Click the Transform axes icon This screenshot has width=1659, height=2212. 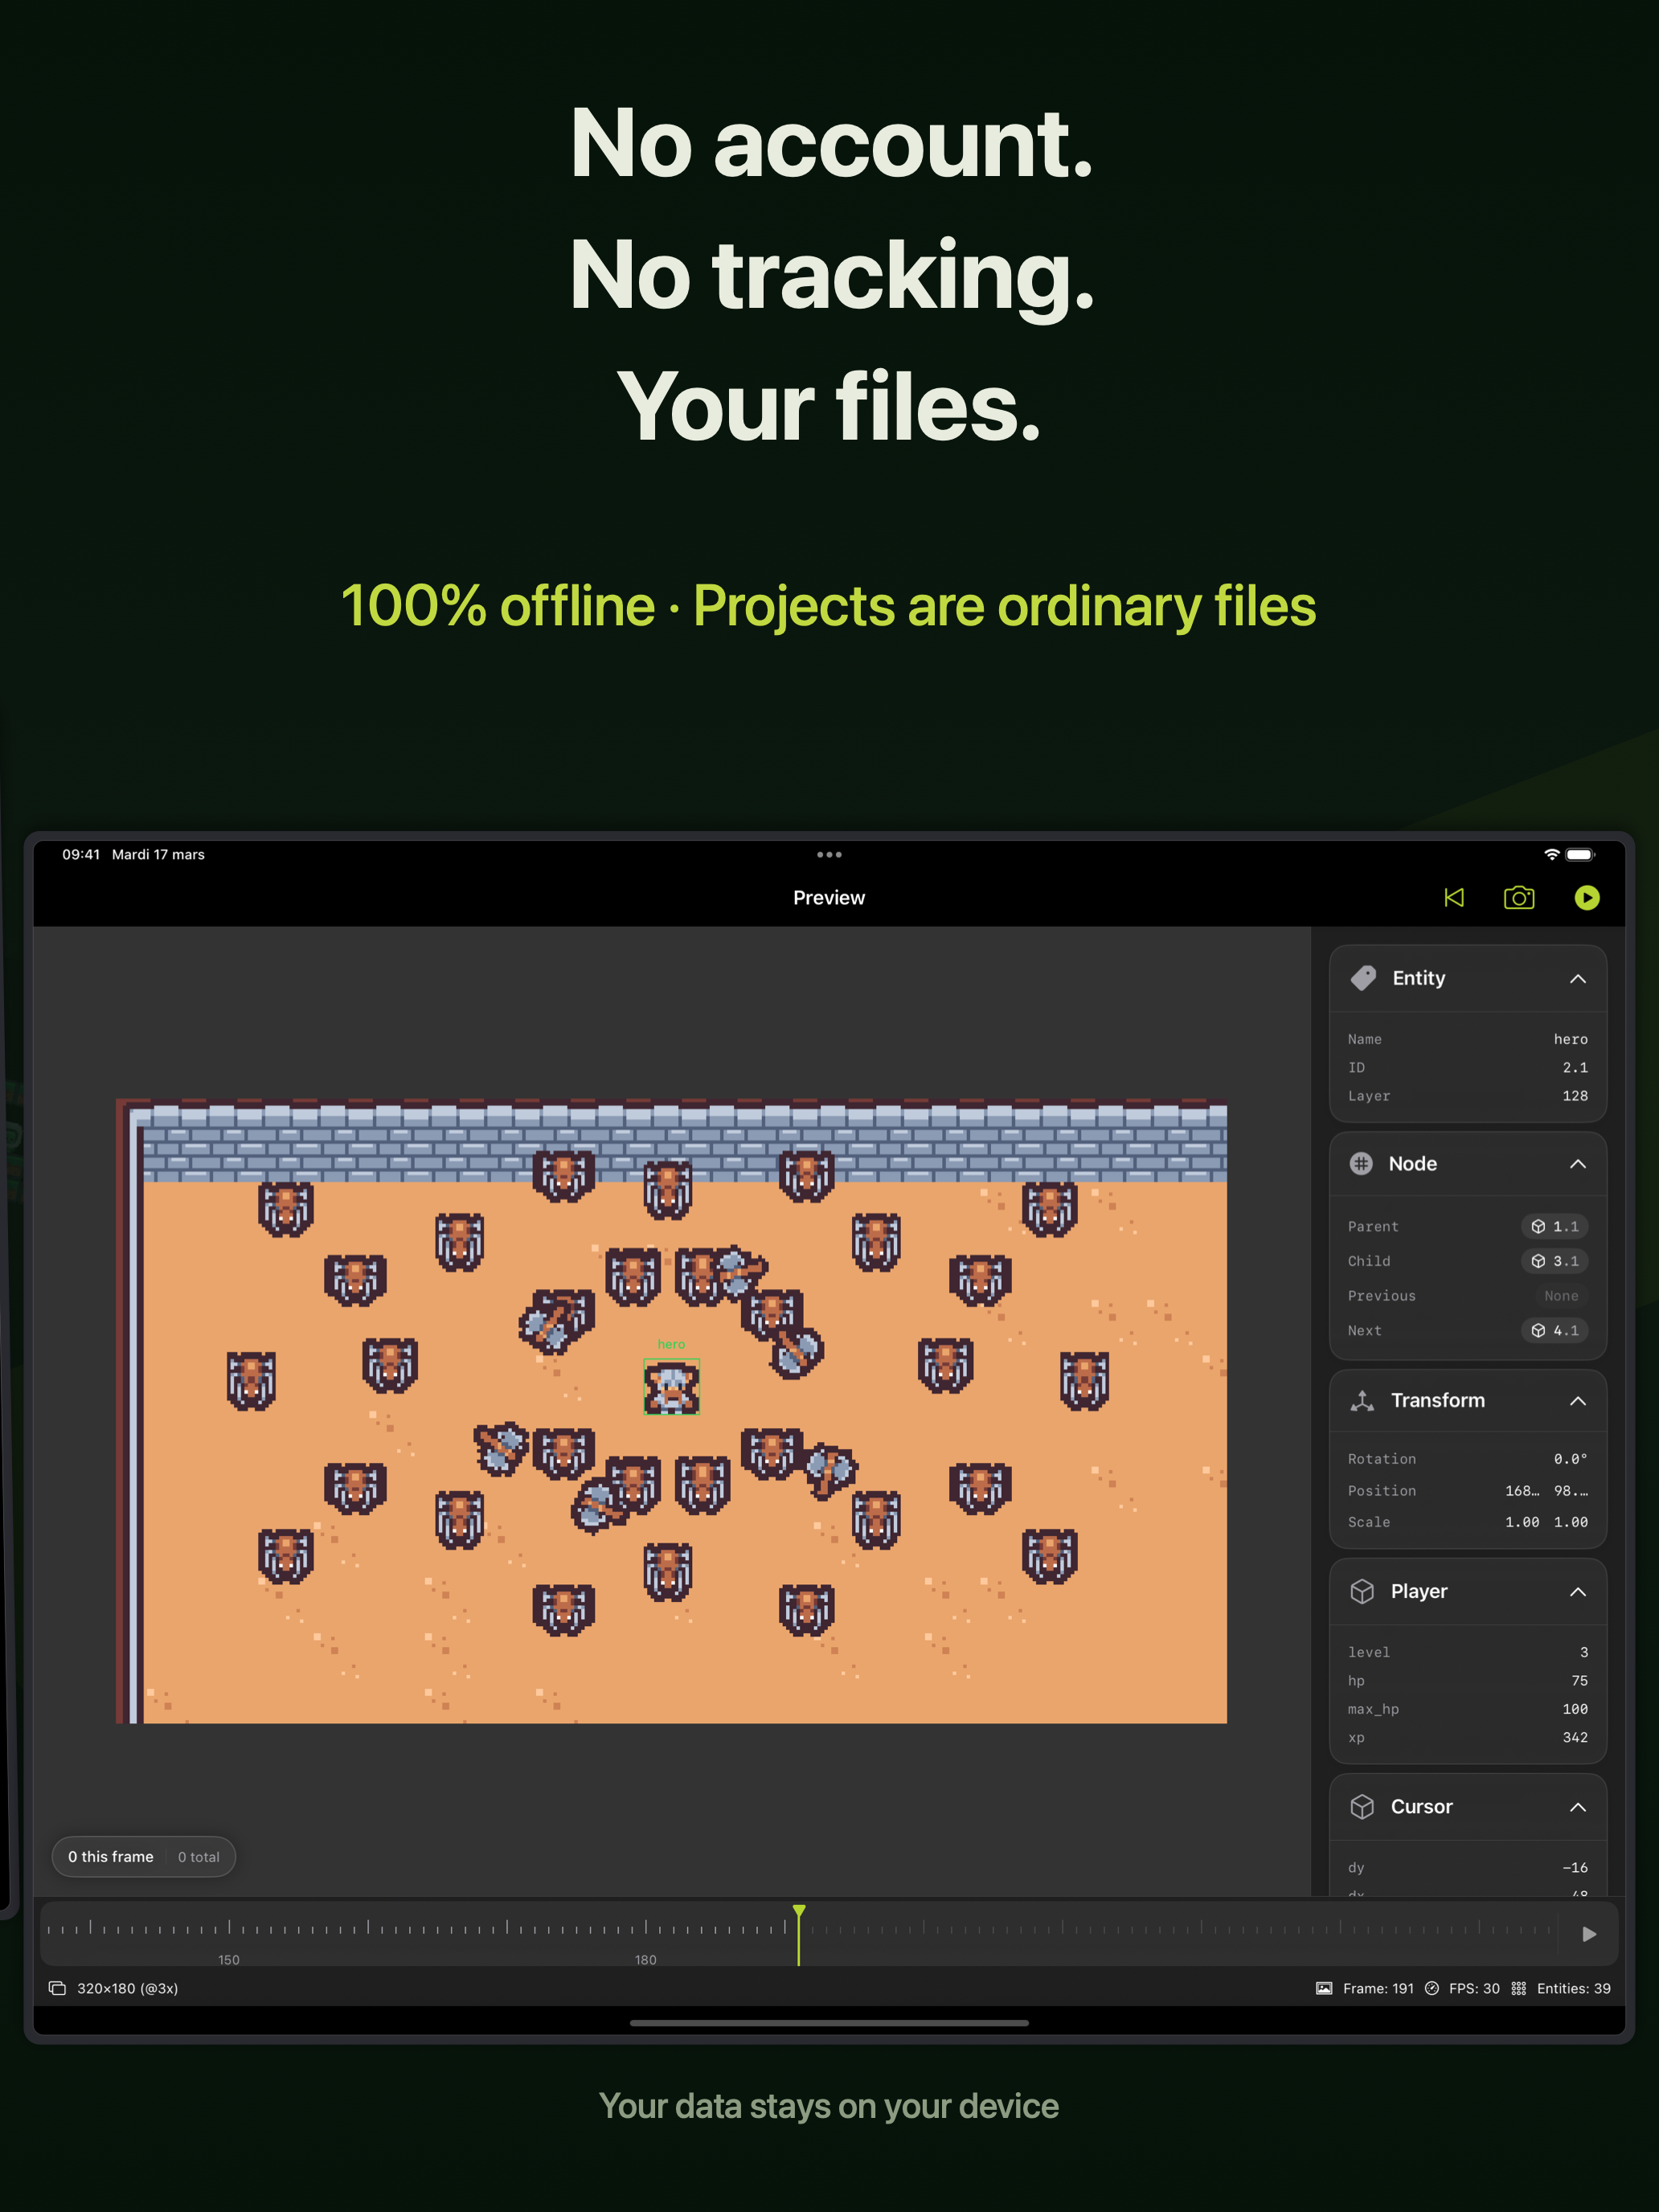(1362, 1400)
